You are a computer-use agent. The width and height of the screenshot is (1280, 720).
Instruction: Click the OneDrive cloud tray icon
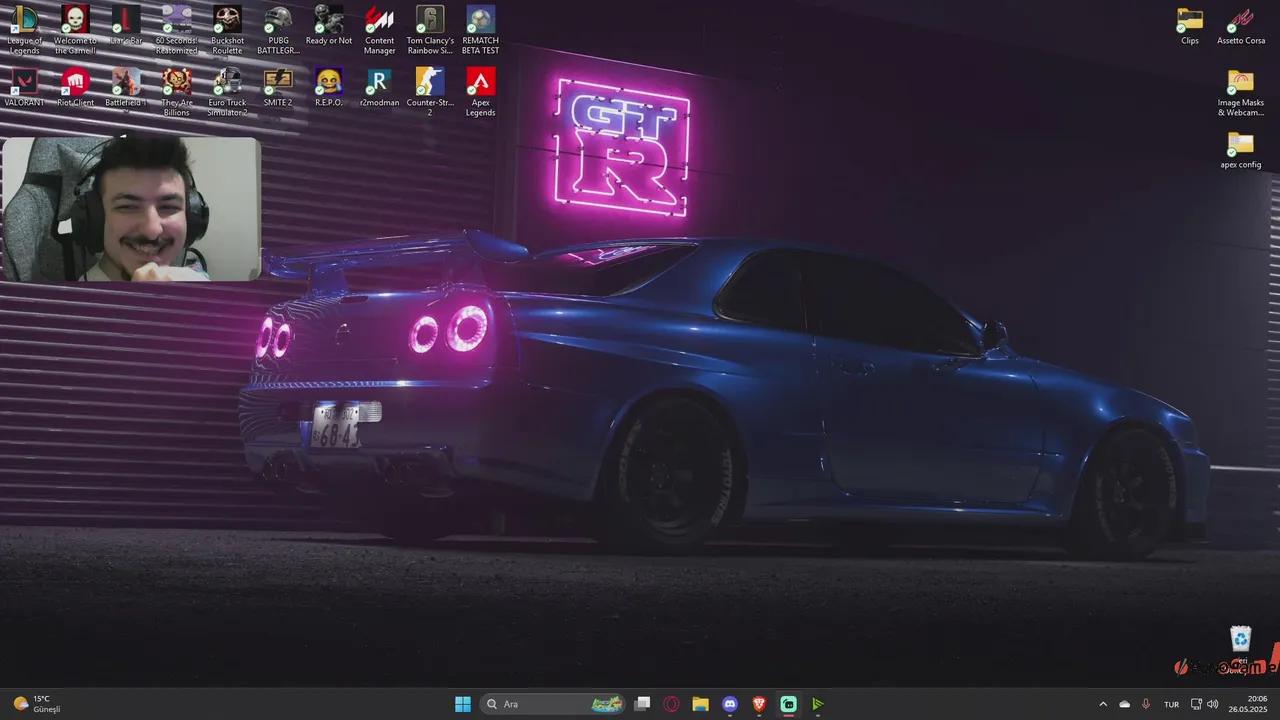coord(1125,704)
